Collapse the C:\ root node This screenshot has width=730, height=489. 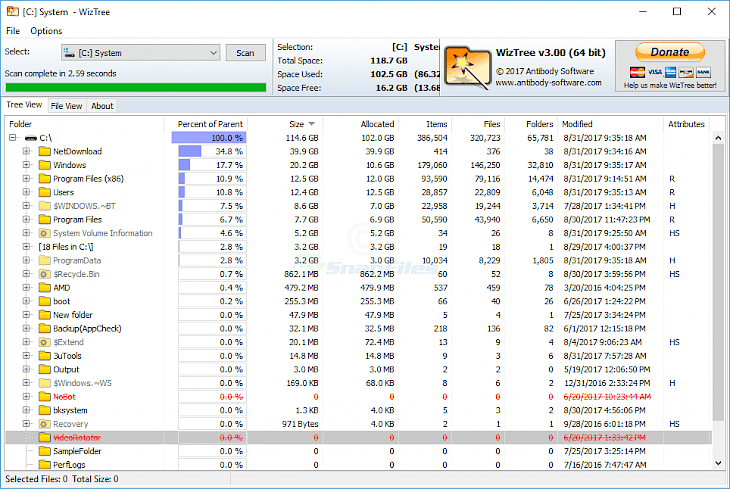(13, 137)
